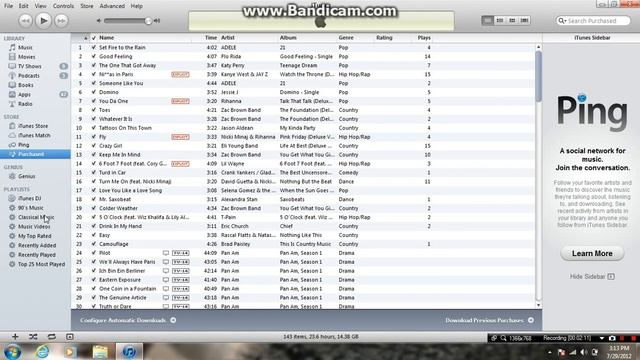Open the Genius item
Viewport: 640px width, 360px height.
(x=26, y=176)
